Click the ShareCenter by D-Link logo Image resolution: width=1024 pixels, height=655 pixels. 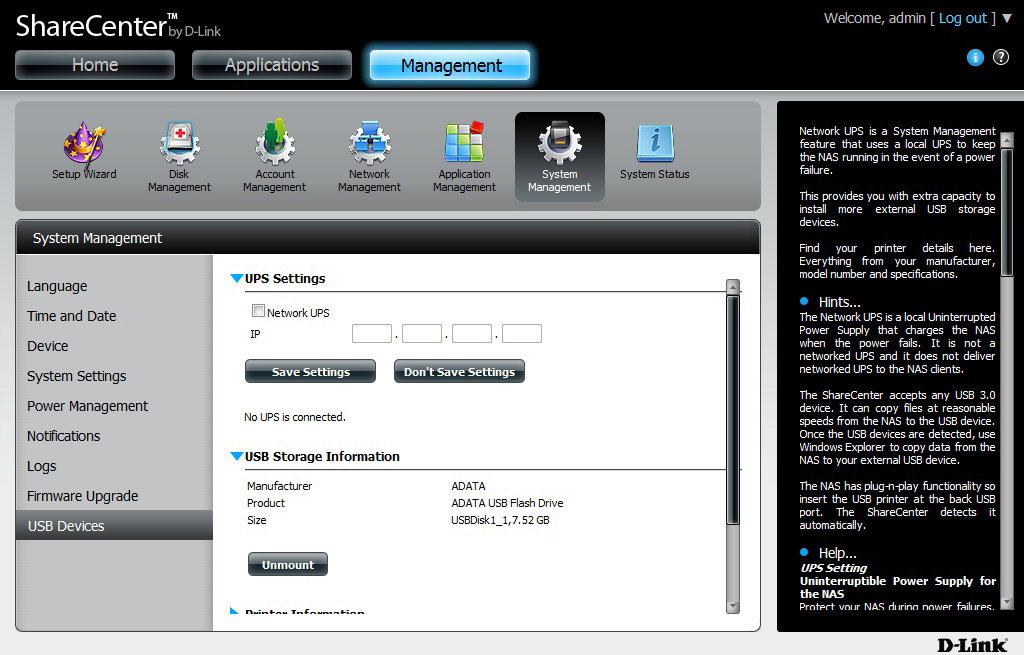(x=118, y=26)
